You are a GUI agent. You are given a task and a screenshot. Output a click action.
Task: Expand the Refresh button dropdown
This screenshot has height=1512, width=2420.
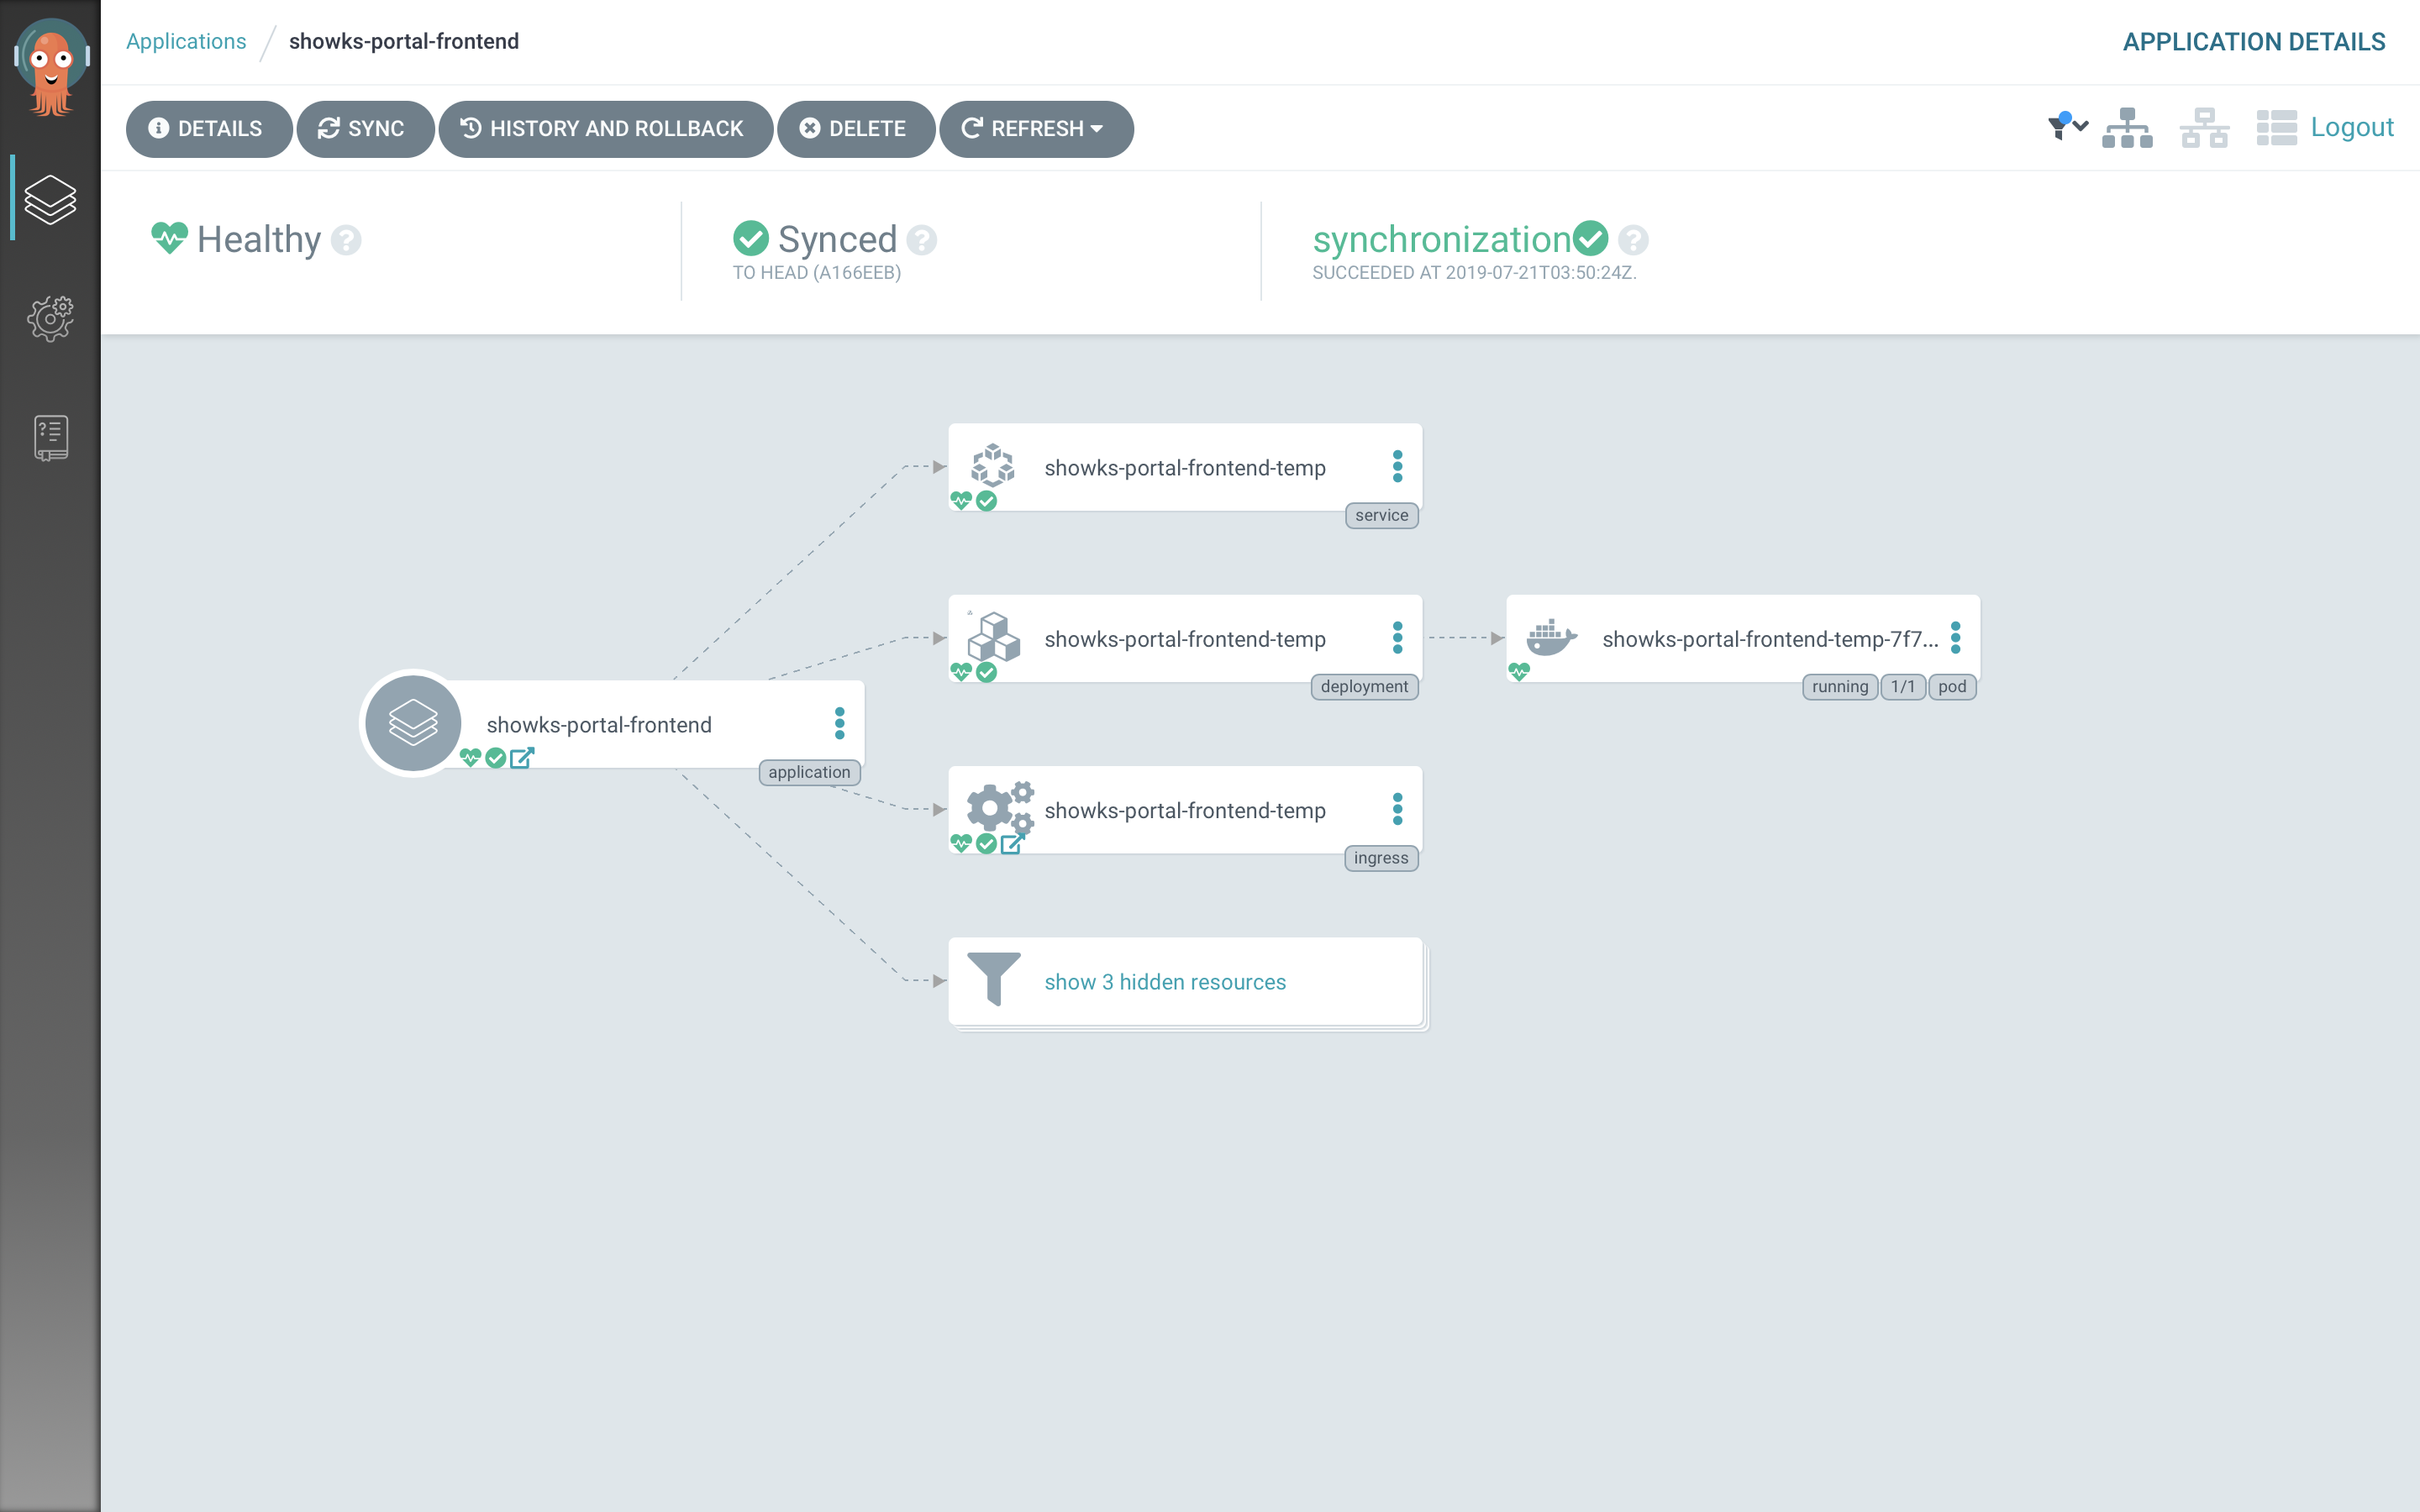click(x=1097, y=129)
